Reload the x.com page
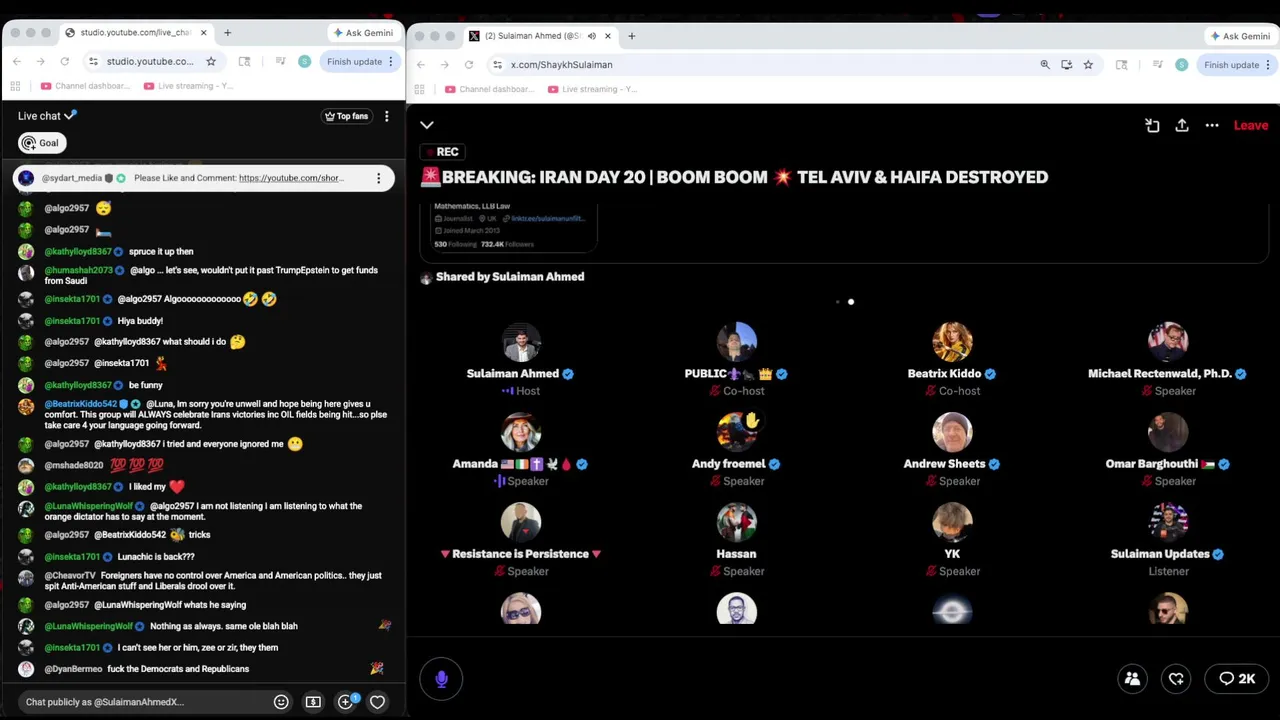 [469, 65]
